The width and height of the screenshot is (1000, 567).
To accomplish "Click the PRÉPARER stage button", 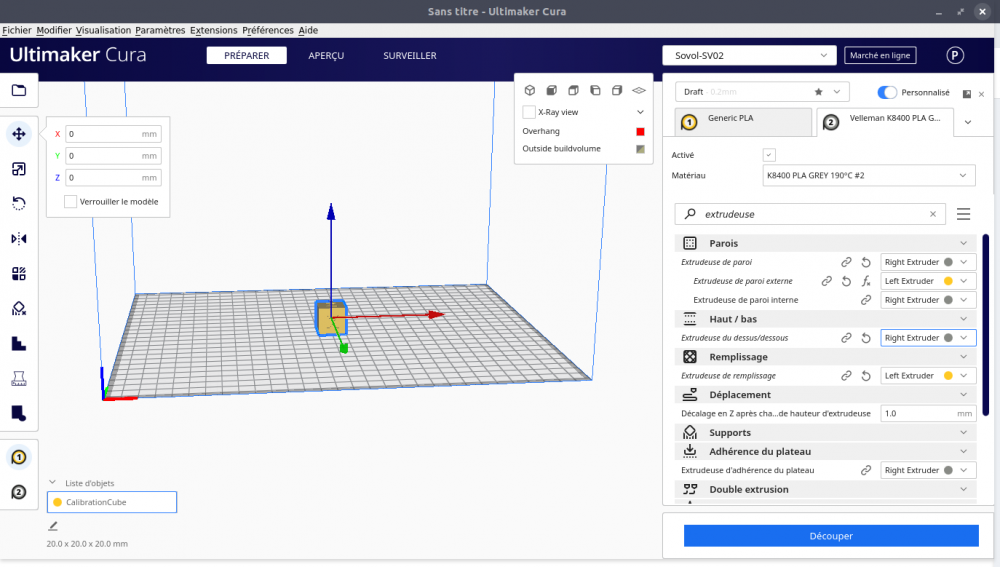I will (247, 55).
